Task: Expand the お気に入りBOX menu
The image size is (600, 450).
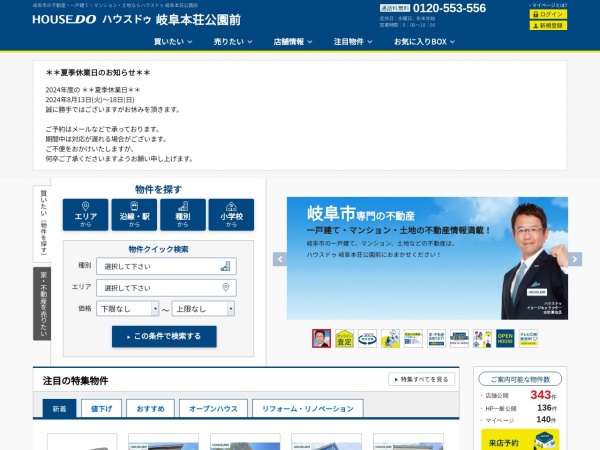Action: pos(424,42)
